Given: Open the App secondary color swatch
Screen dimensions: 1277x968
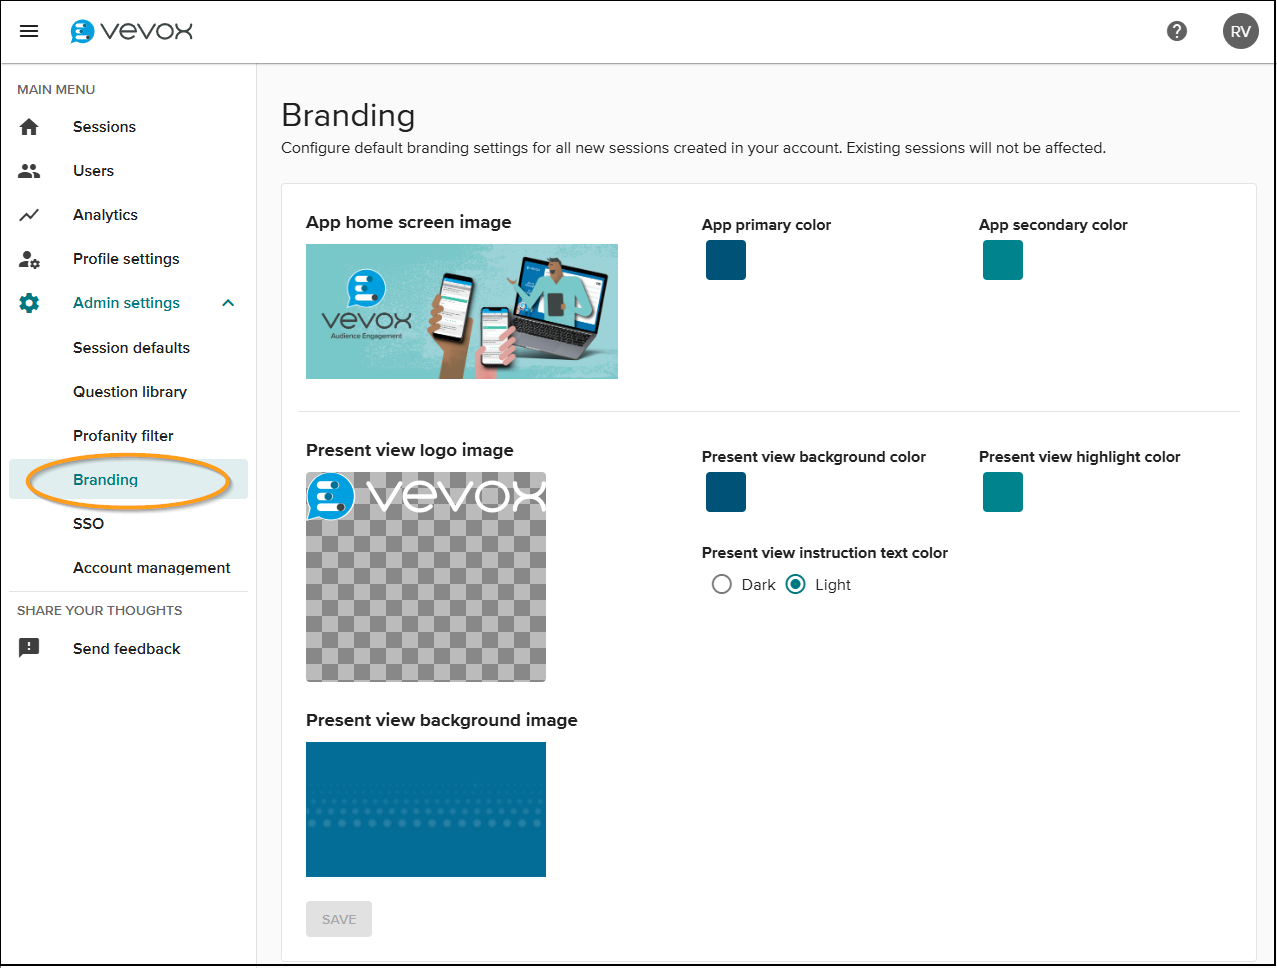Looking at the screenshot, I should [1003, 260].
